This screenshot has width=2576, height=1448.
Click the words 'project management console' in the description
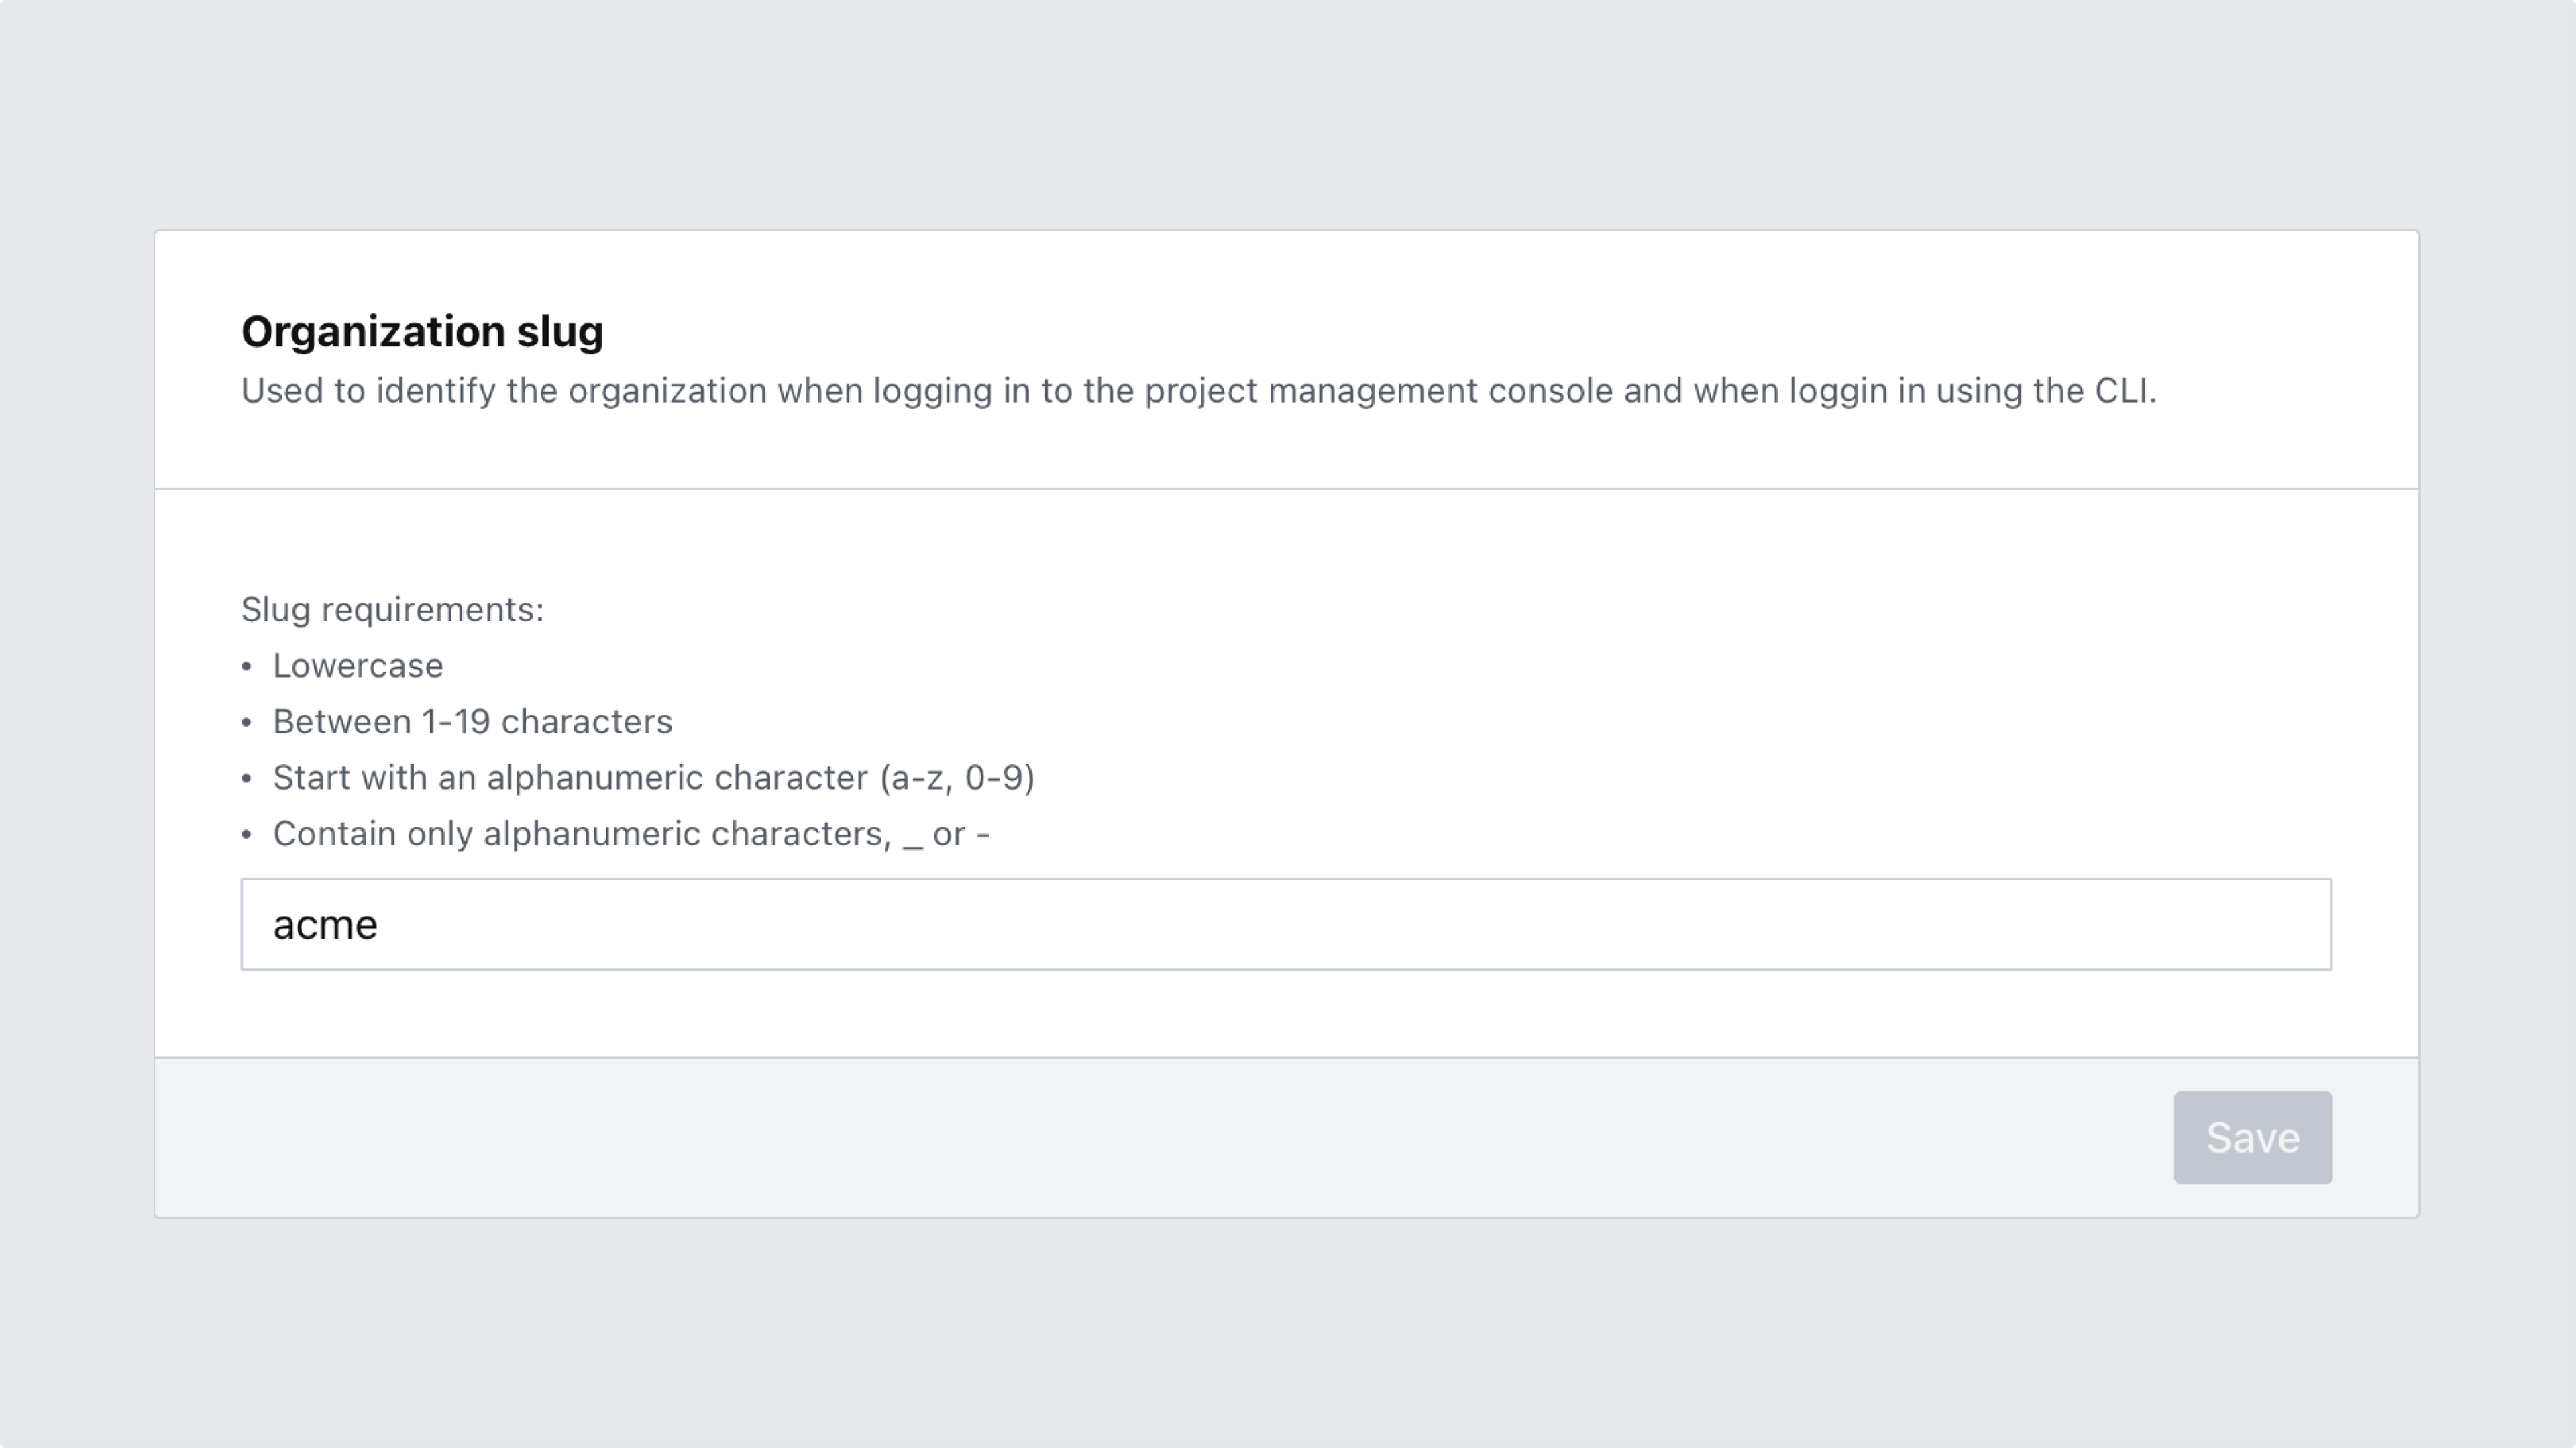coord(1378,391)
